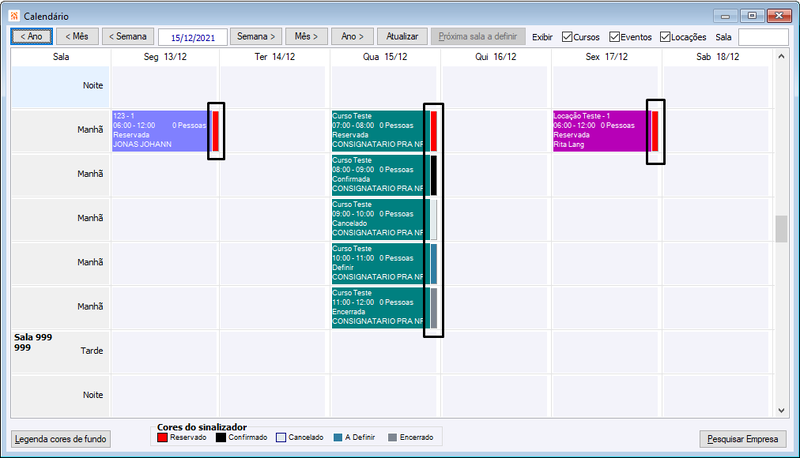Click red status marker on JONAS JOHANN booking
Image resolution: width=800 pixels, height=458 pixels.
[x=216, y=131]
